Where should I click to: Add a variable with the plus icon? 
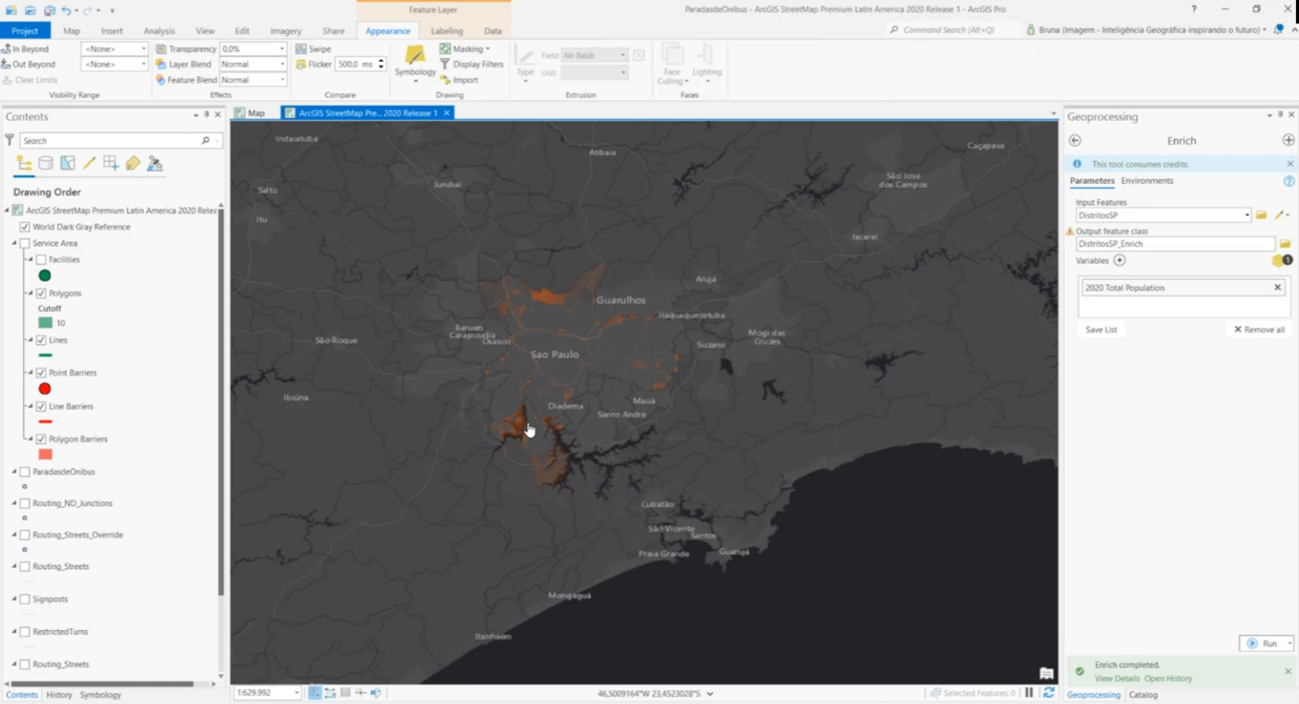[x=1119, y=261]
